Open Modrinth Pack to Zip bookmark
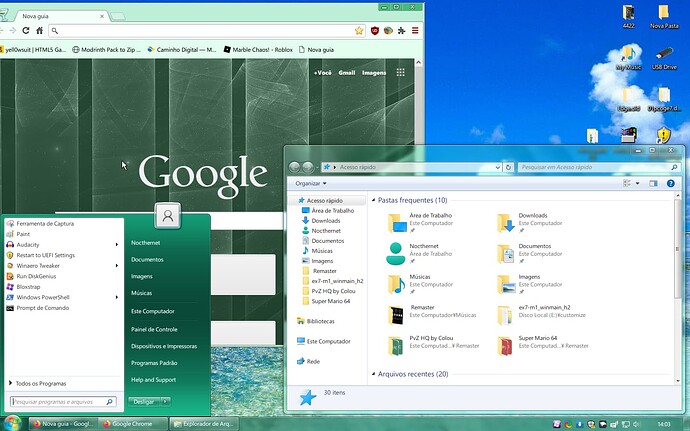The height and width of the screenshot is (431, 690). pos(106,50)
